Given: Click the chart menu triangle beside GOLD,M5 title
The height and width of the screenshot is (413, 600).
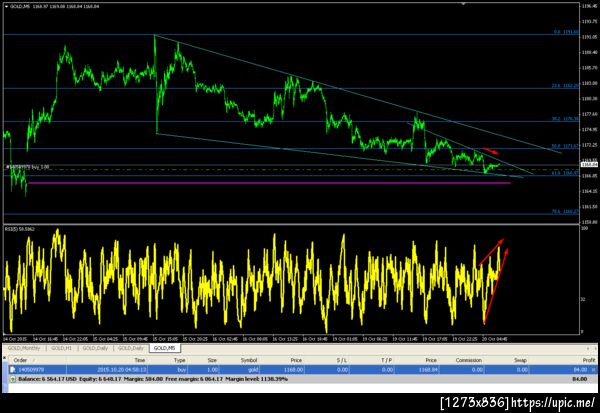Looking at the screenshot, I should [x=6, y=7].
